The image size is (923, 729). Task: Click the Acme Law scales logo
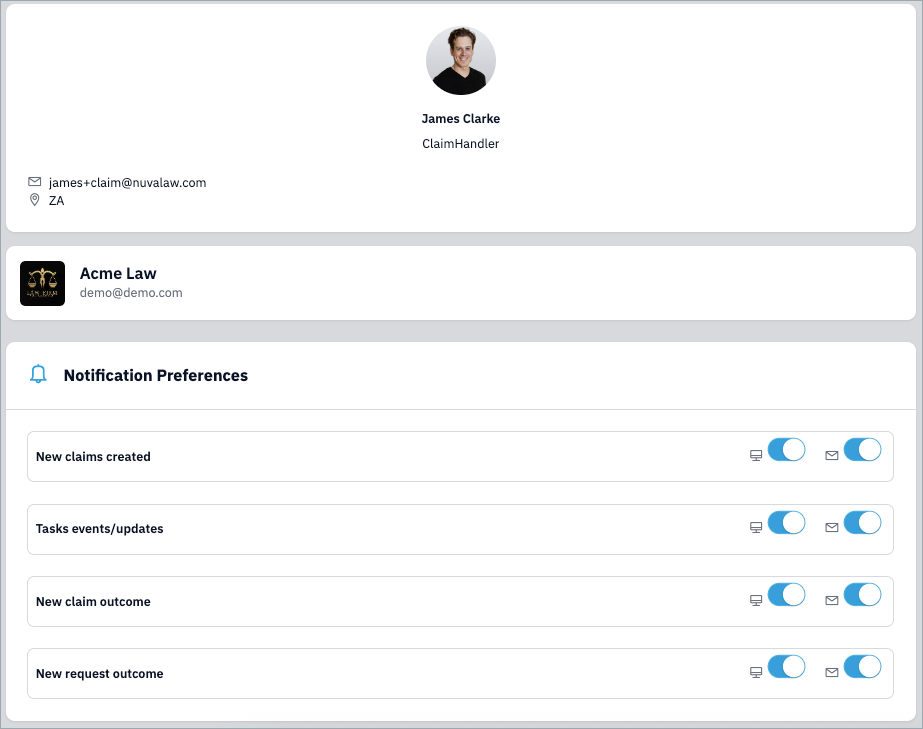[42, 283]
